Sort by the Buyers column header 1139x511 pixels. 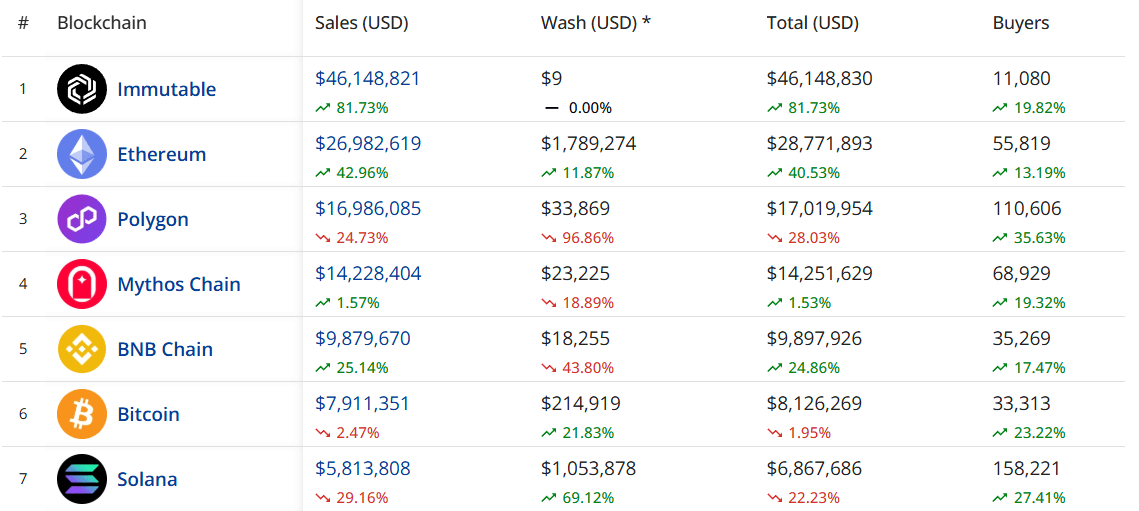click(x=1020, y=23)
